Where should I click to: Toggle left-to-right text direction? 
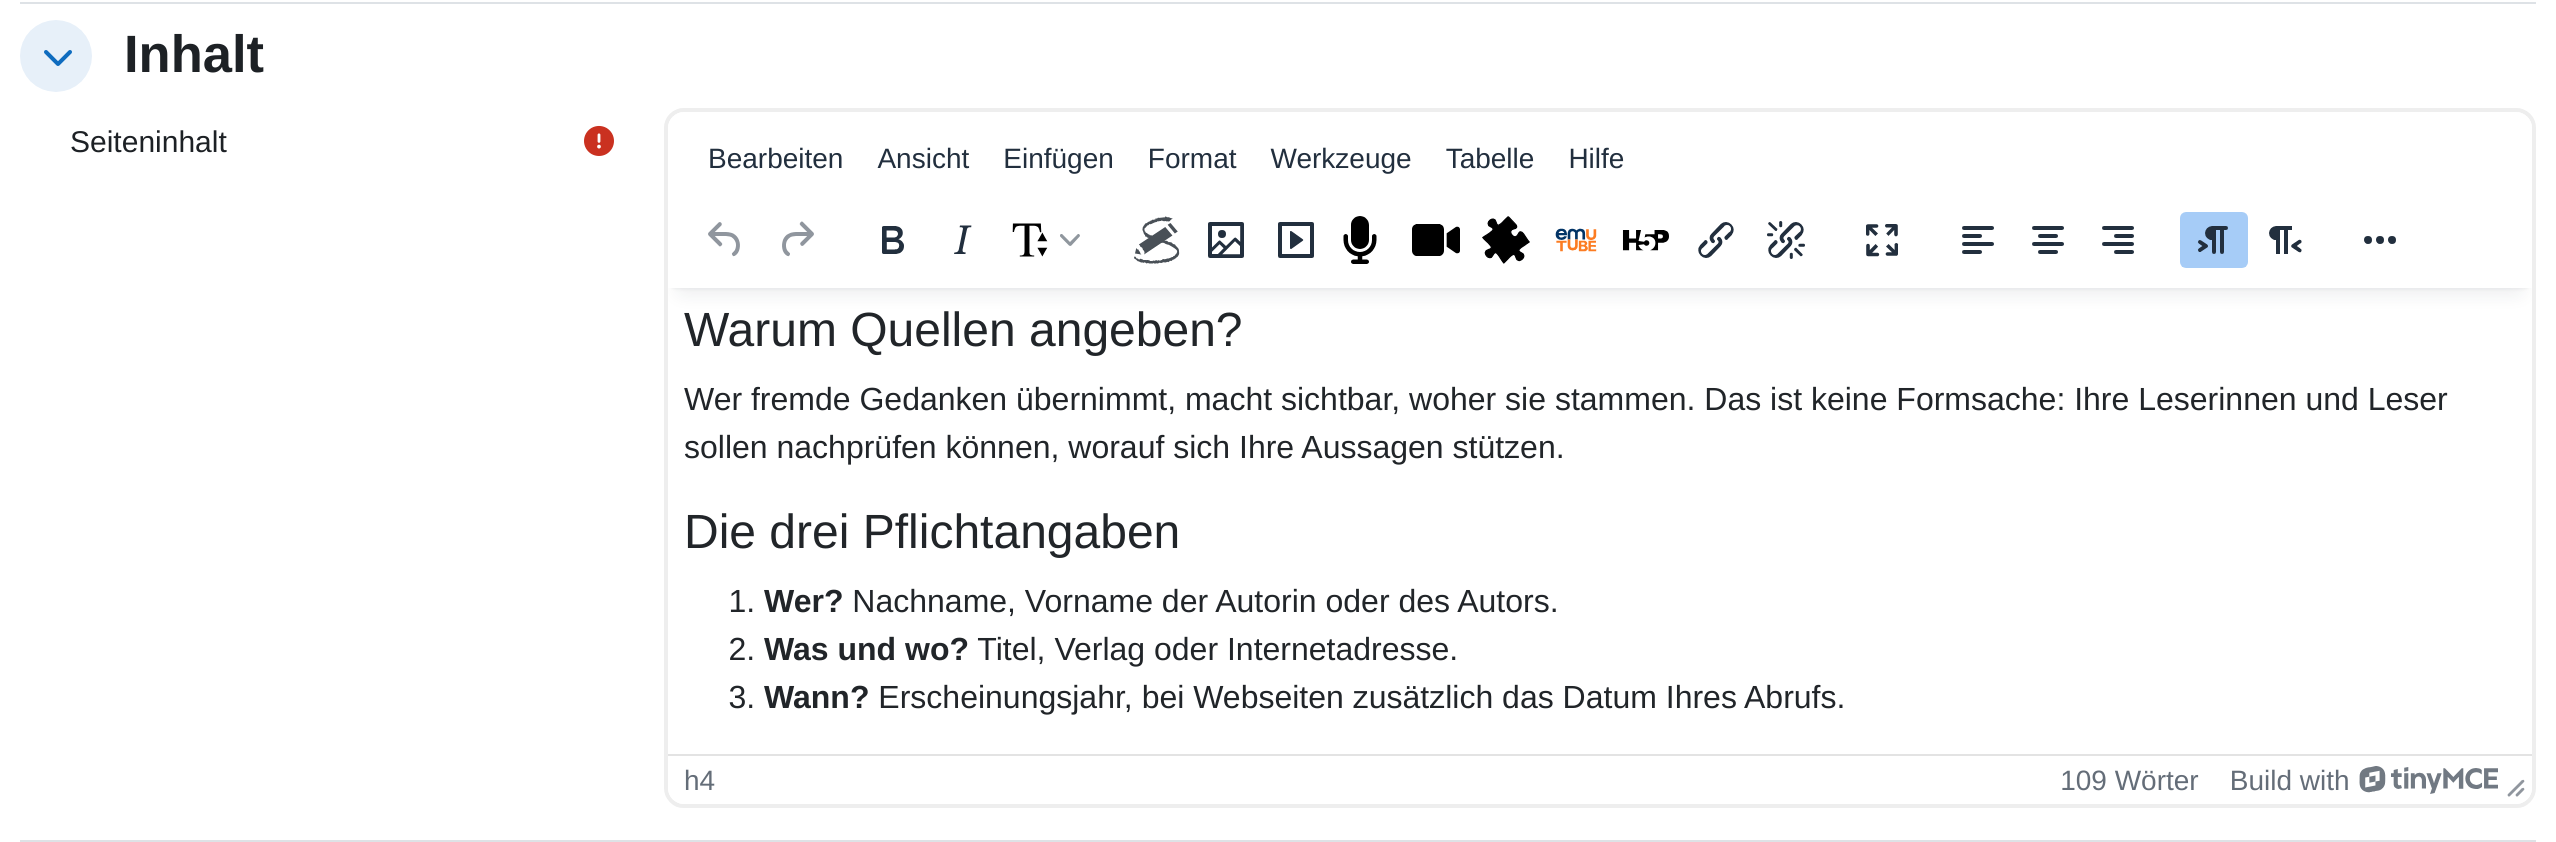click(2213, 240)
